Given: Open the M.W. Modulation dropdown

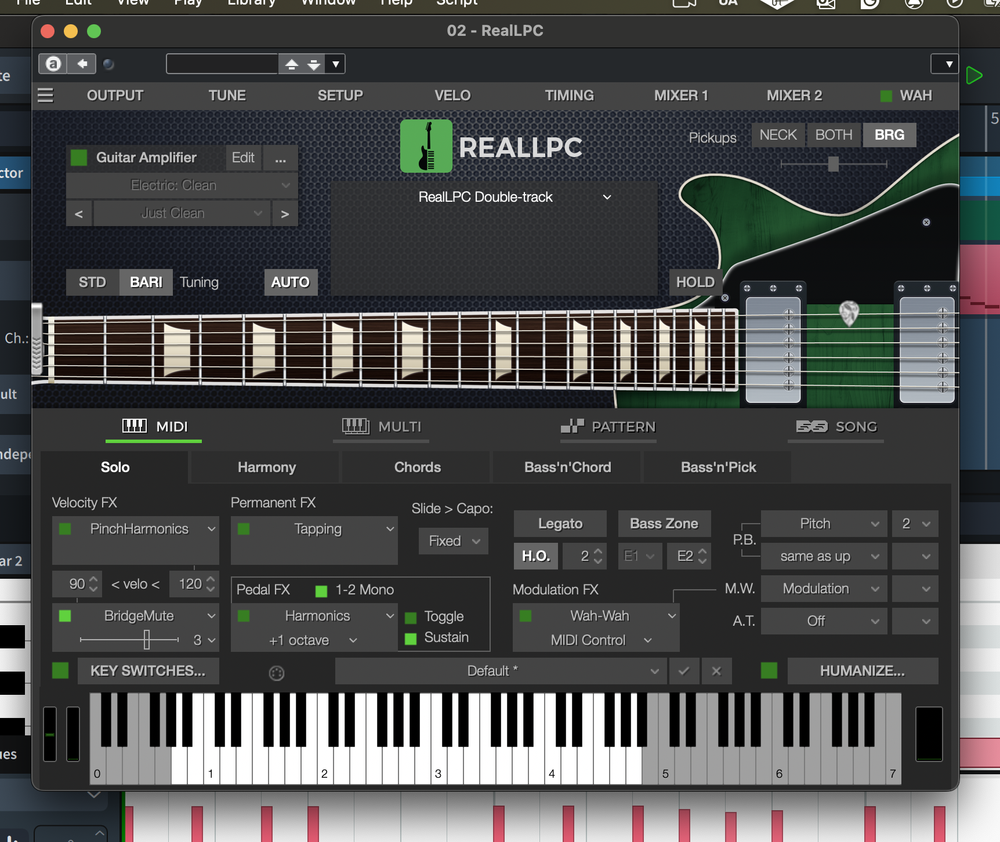Looking at the screenshot, I should pos(823,589).
